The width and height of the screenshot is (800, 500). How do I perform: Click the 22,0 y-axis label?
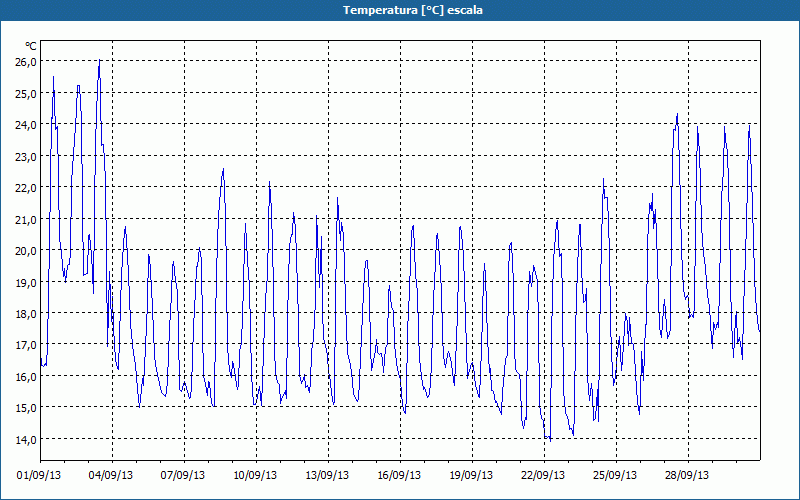(x=26, y=188)
